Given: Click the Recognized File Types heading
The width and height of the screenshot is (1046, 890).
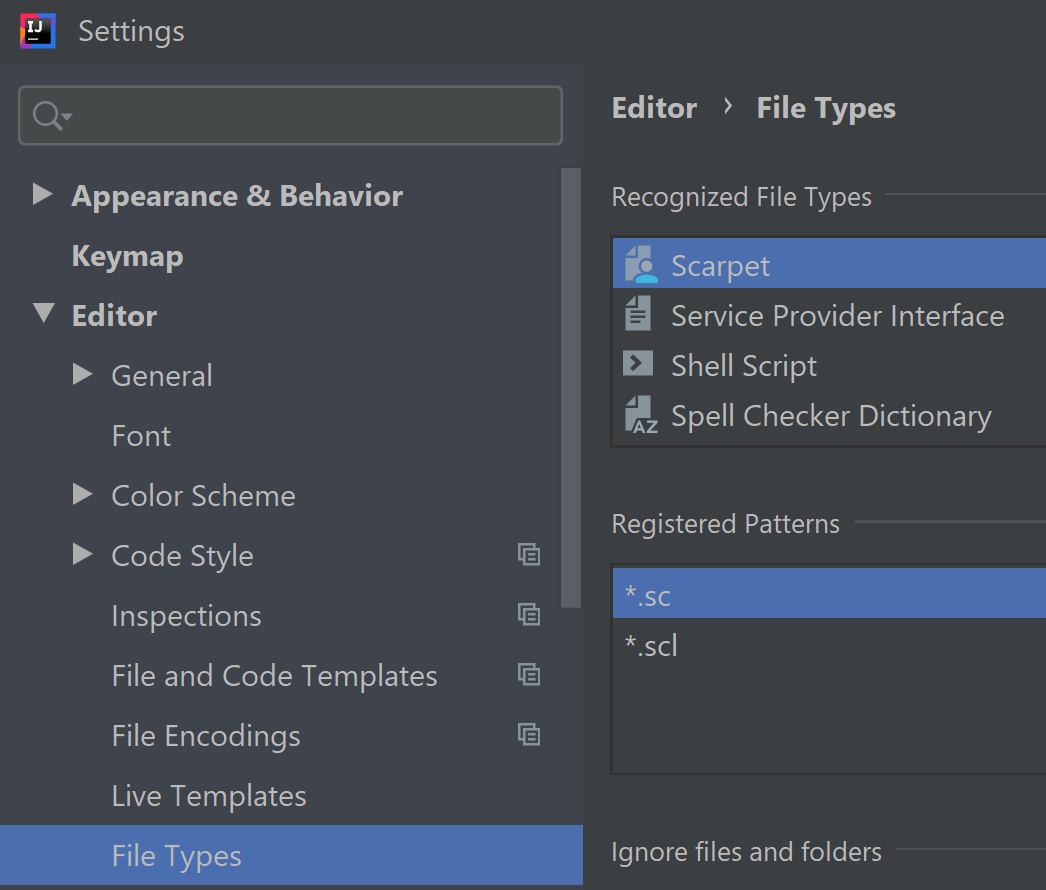Looking at the screenshot, I should pyautogui.click(x=742, y=197).
